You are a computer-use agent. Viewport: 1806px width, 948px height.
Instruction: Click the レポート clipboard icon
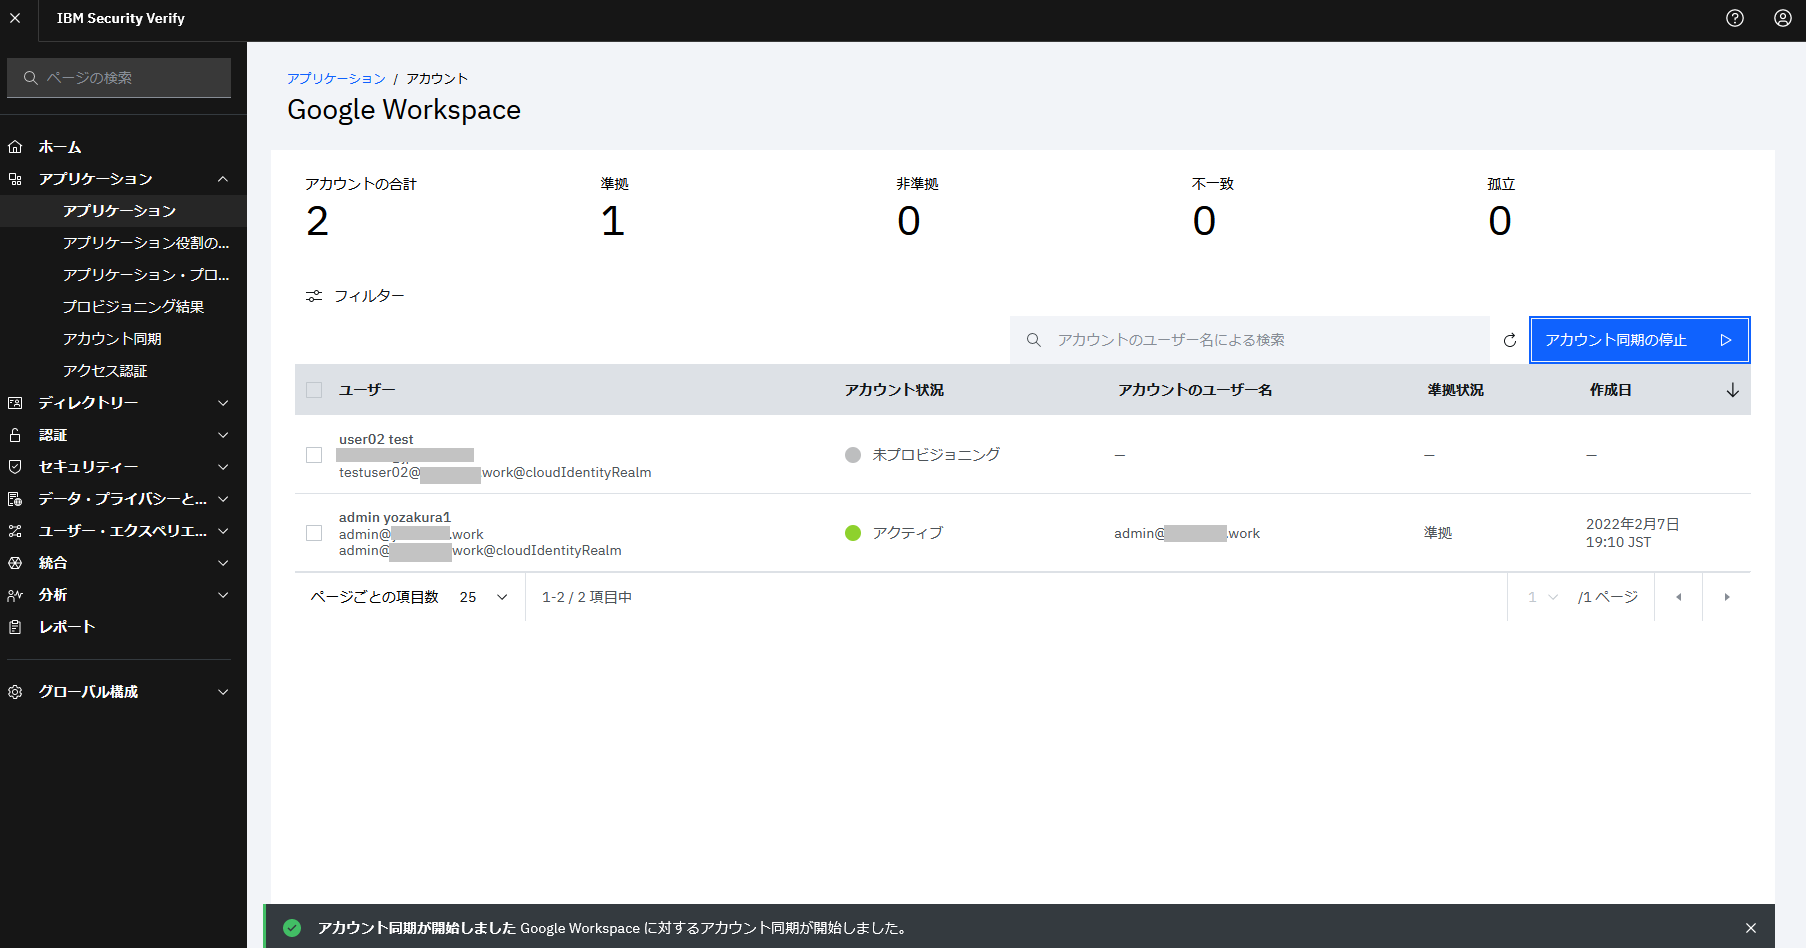pyautogui.click(x=15, y=627)
